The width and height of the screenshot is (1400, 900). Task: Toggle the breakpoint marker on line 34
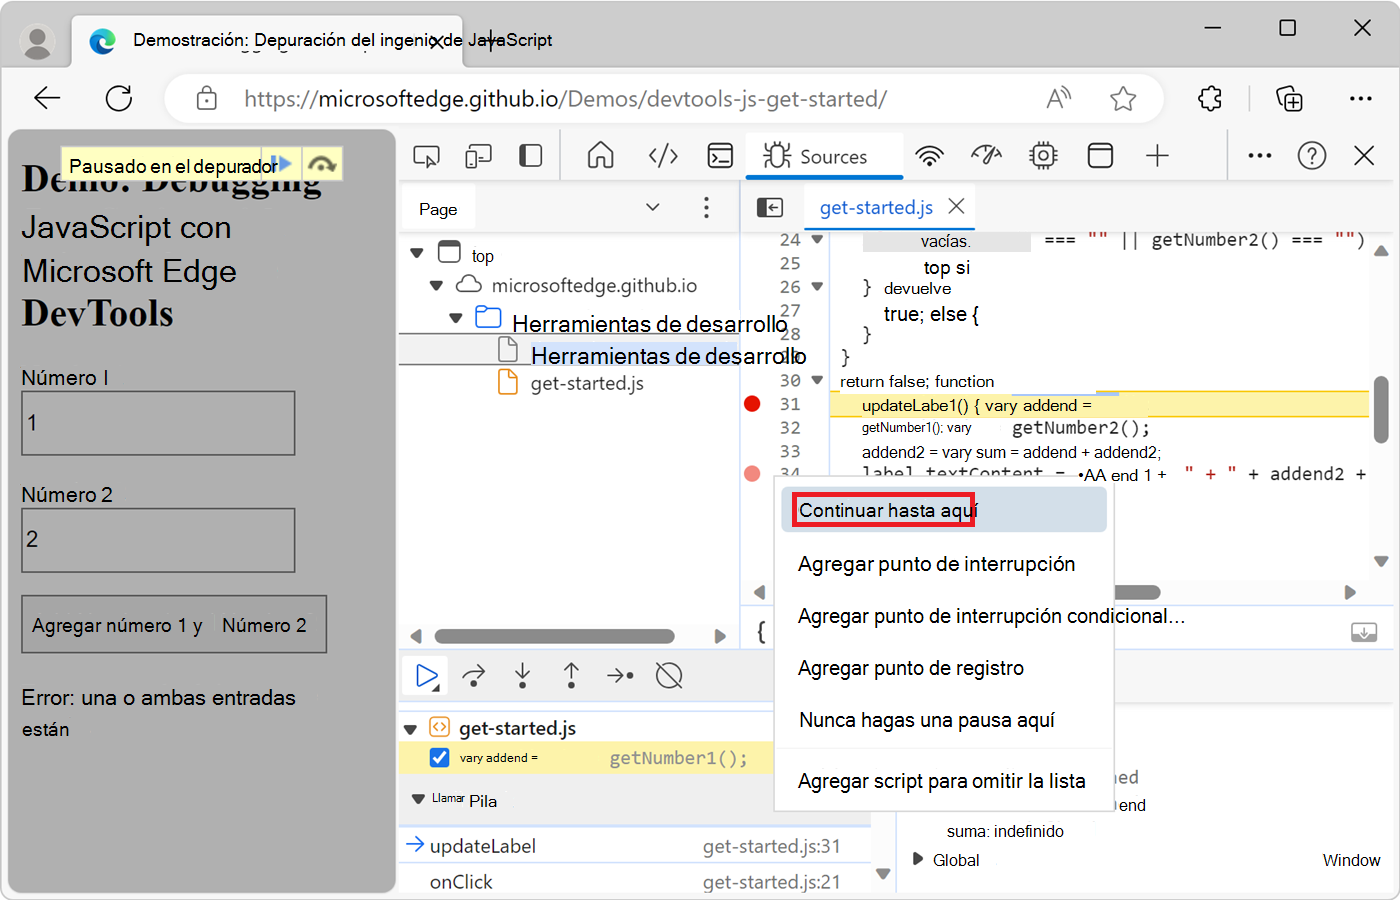coord(752,473)
